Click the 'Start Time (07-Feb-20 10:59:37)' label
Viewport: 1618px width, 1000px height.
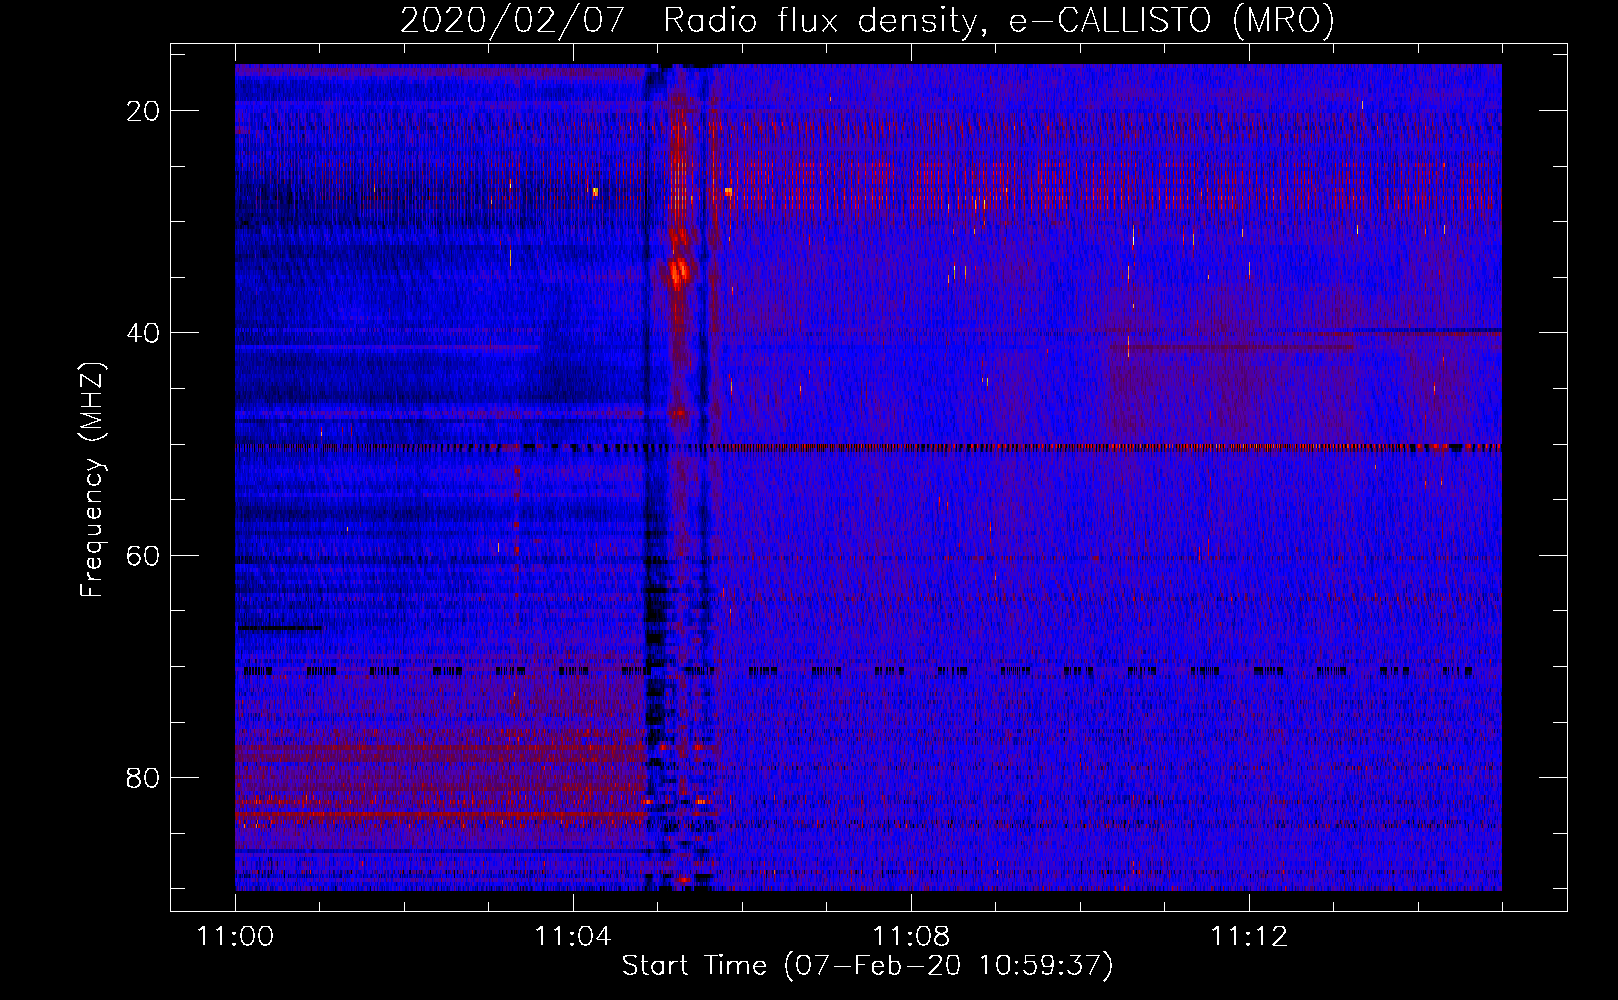coord(867,966)
